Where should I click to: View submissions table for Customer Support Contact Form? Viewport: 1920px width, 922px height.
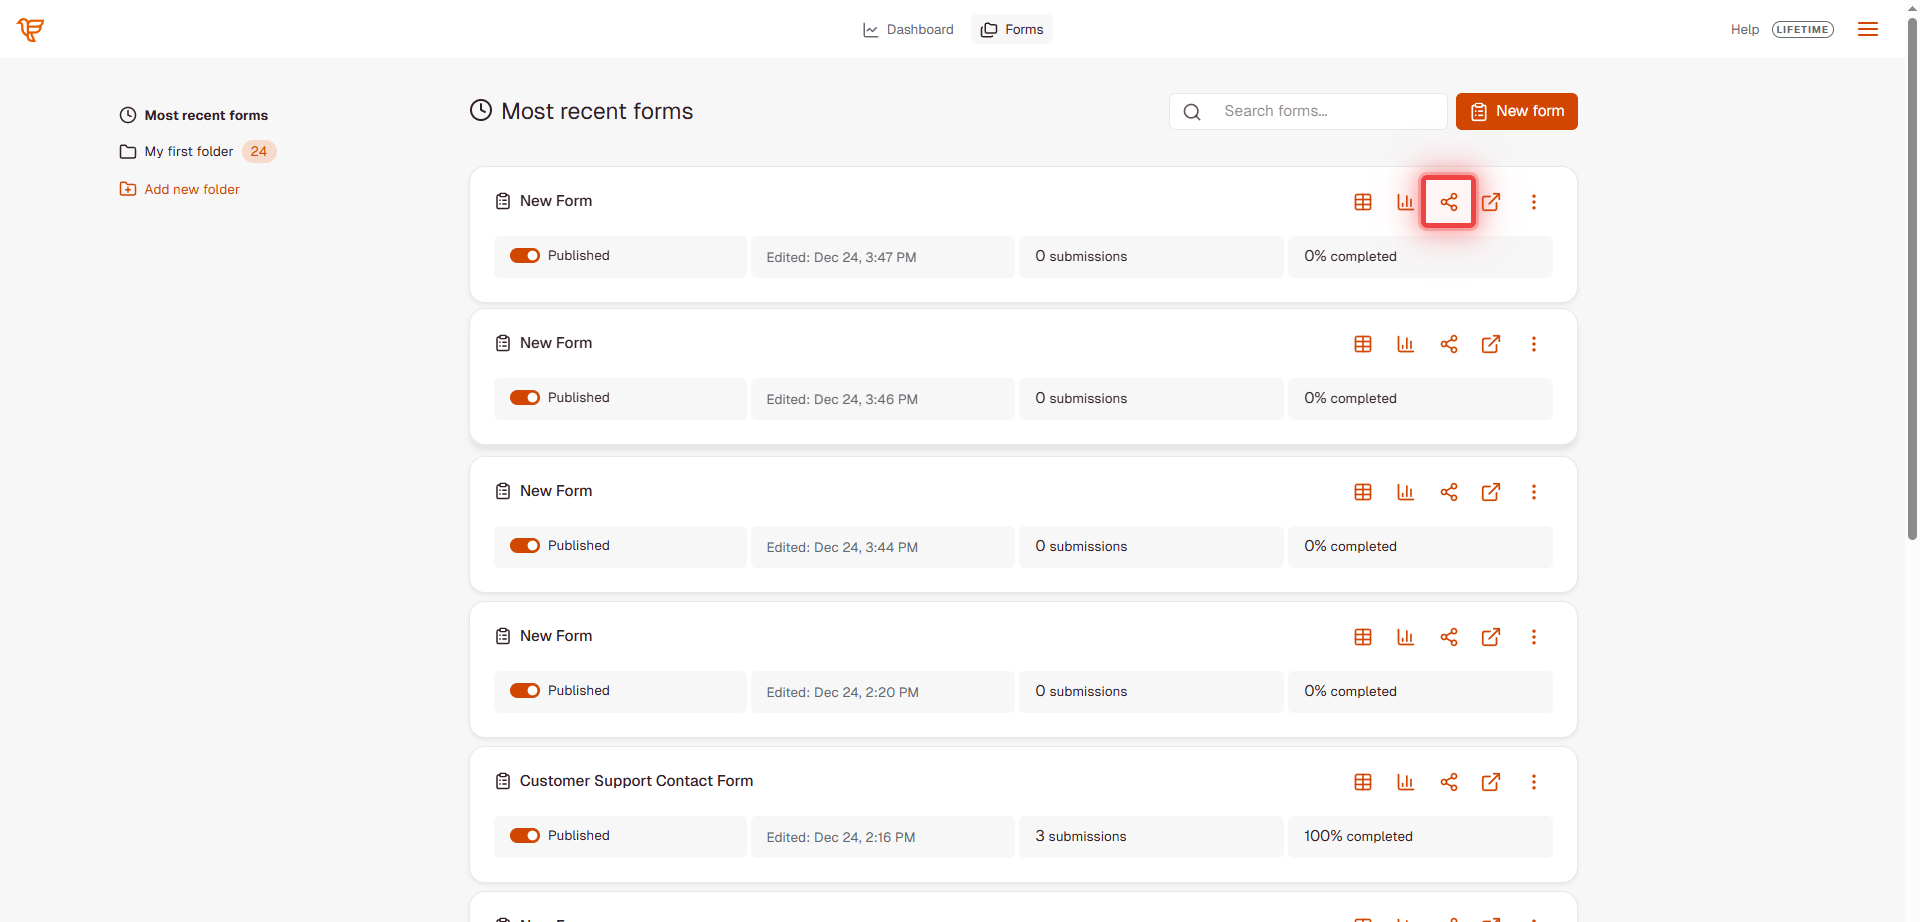tap(1362, 782)
